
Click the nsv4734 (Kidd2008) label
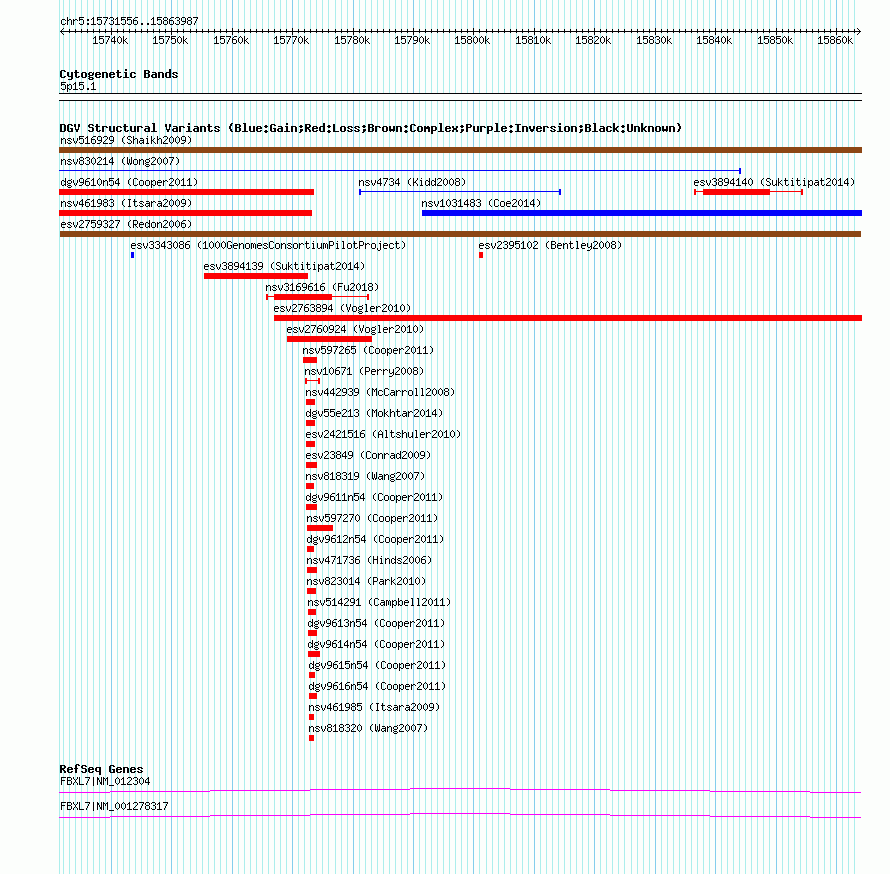412,182
